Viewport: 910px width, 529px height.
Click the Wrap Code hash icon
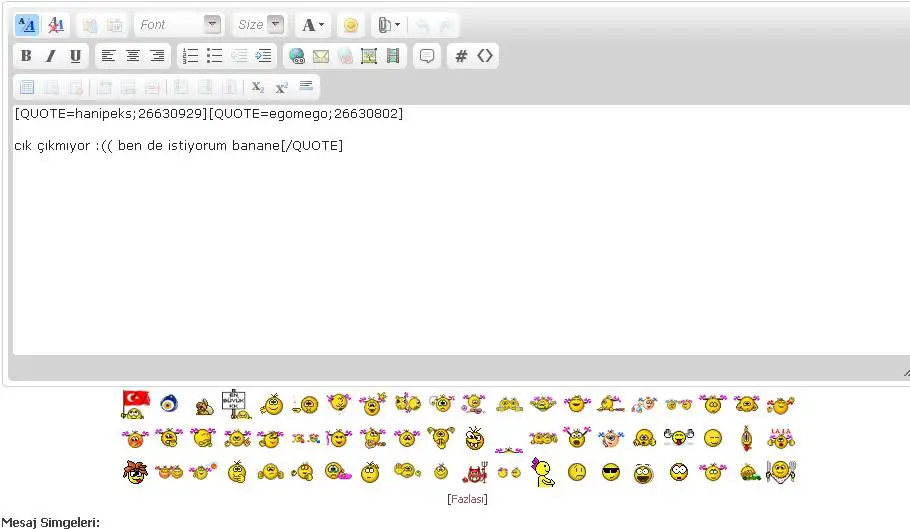(461, 56)
